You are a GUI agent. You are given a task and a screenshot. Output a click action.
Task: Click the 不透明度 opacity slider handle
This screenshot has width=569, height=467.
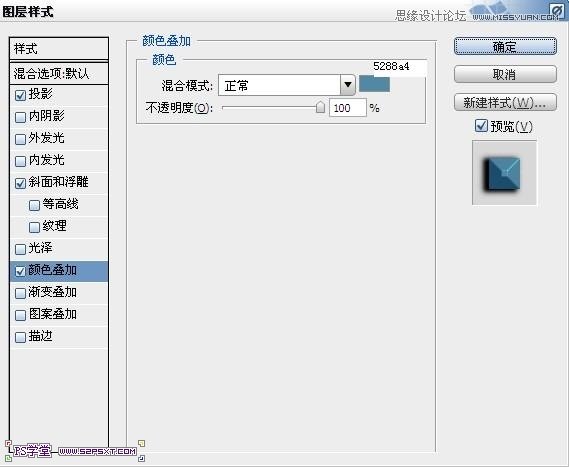320,107
